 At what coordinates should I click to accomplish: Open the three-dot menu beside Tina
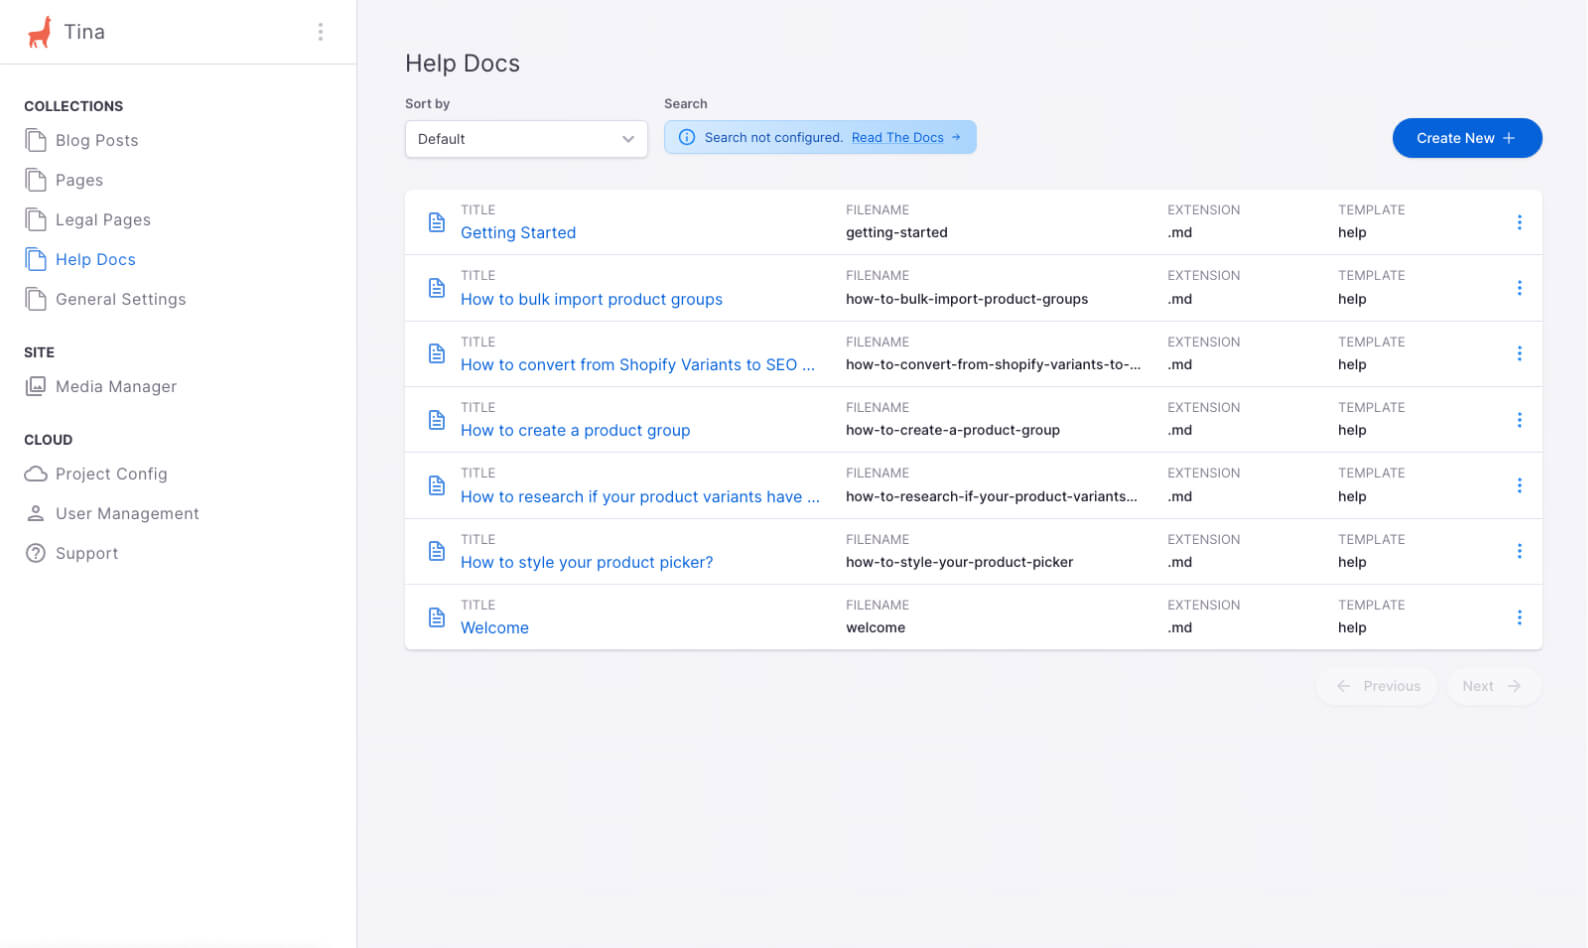coord(320,32)
